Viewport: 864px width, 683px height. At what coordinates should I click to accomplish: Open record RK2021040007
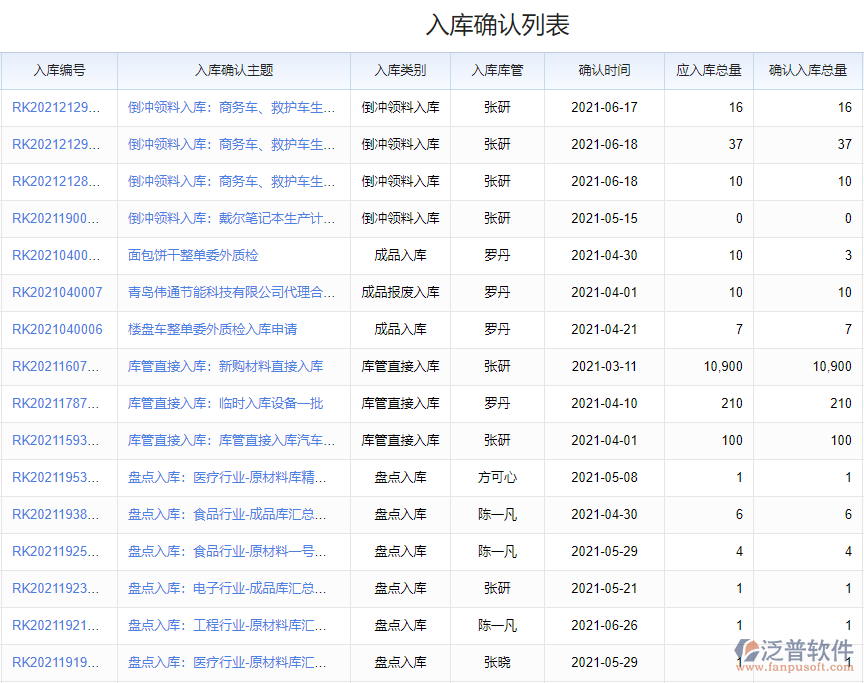[x=57, y=292]
